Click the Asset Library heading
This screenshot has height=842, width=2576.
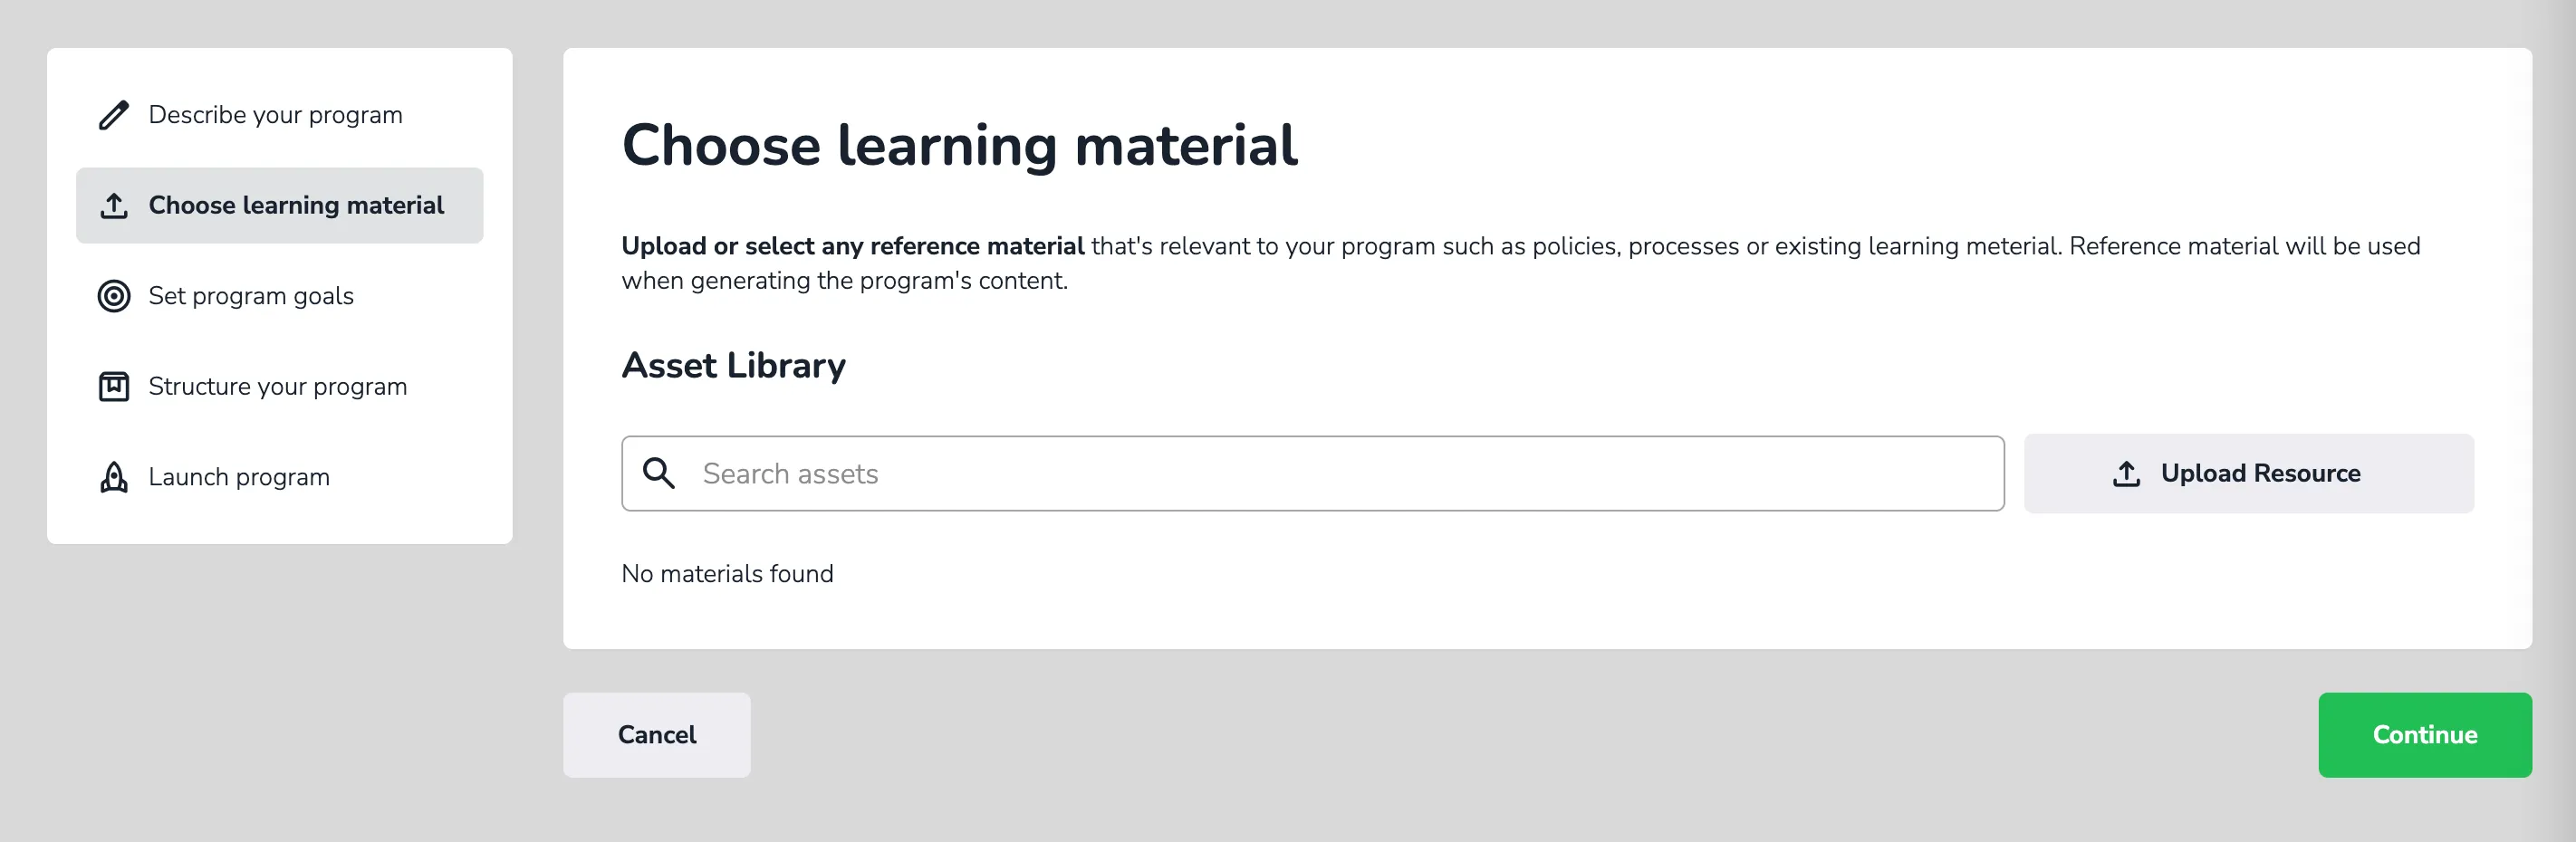pyautogui.click(x=733, y=365)
